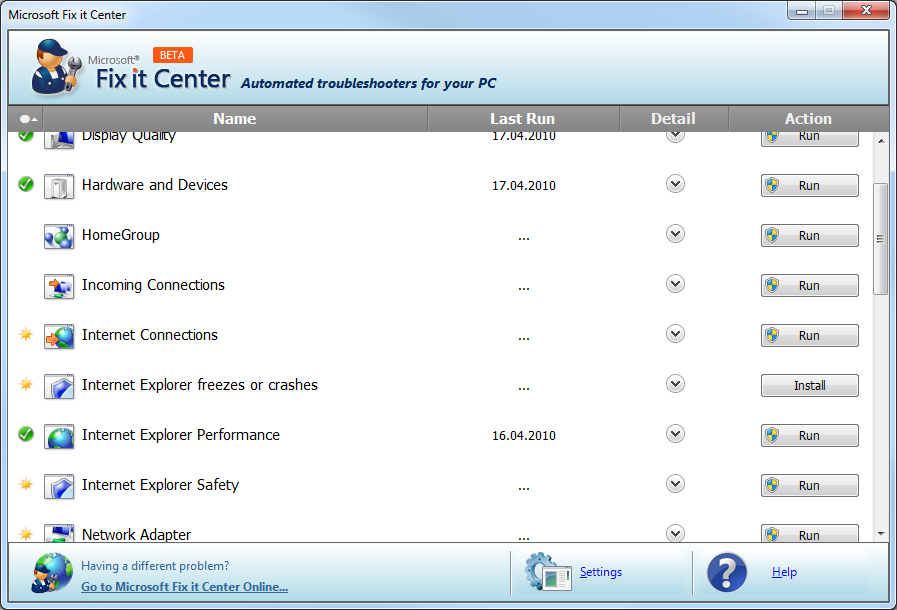Click the HomeGroup troubleshooter icon

coord(59,236)
